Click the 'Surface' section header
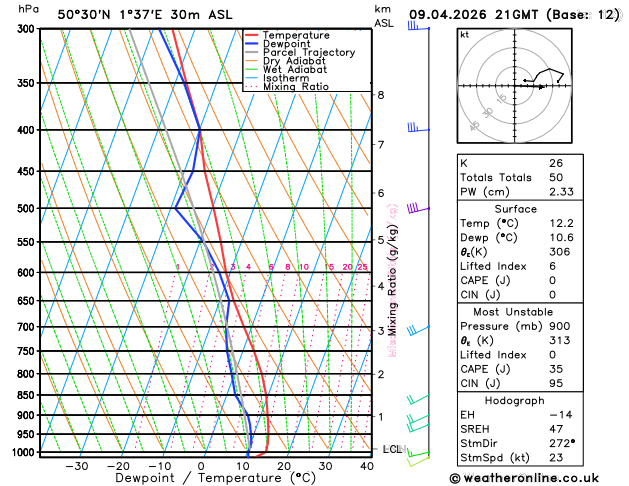This screenshot has width=629, height=486. (x=515, y=209)
